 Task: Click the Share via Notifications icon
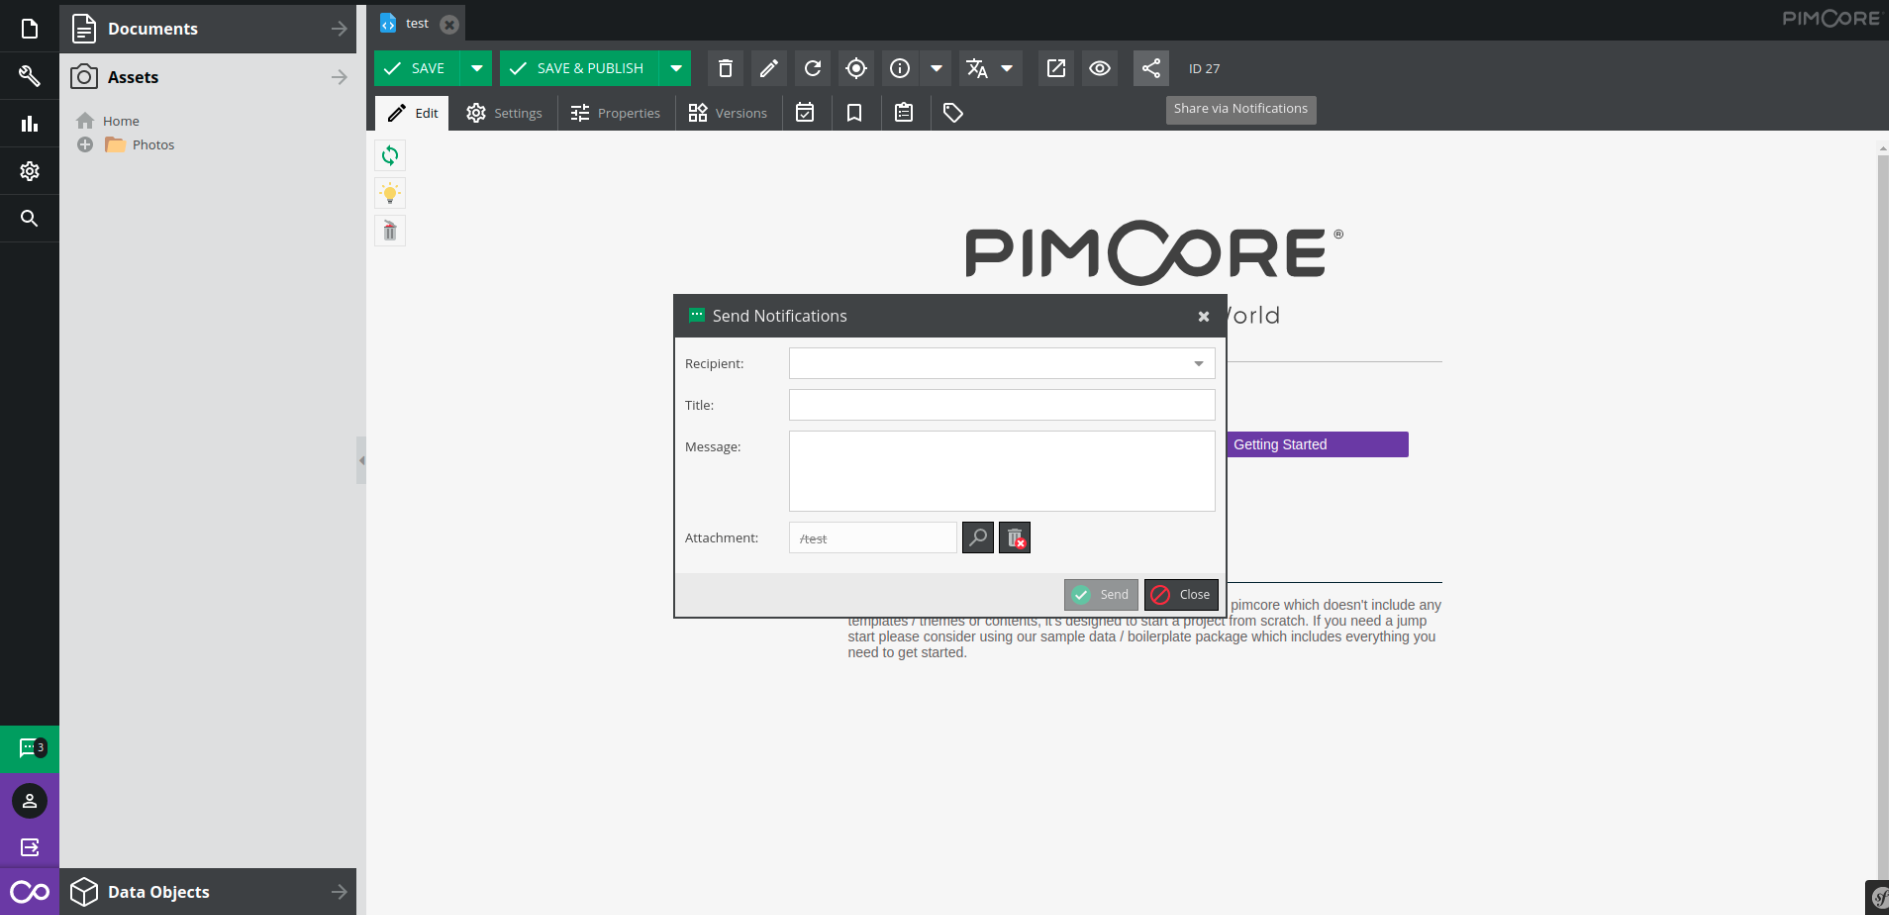[x=1151, y=68]
